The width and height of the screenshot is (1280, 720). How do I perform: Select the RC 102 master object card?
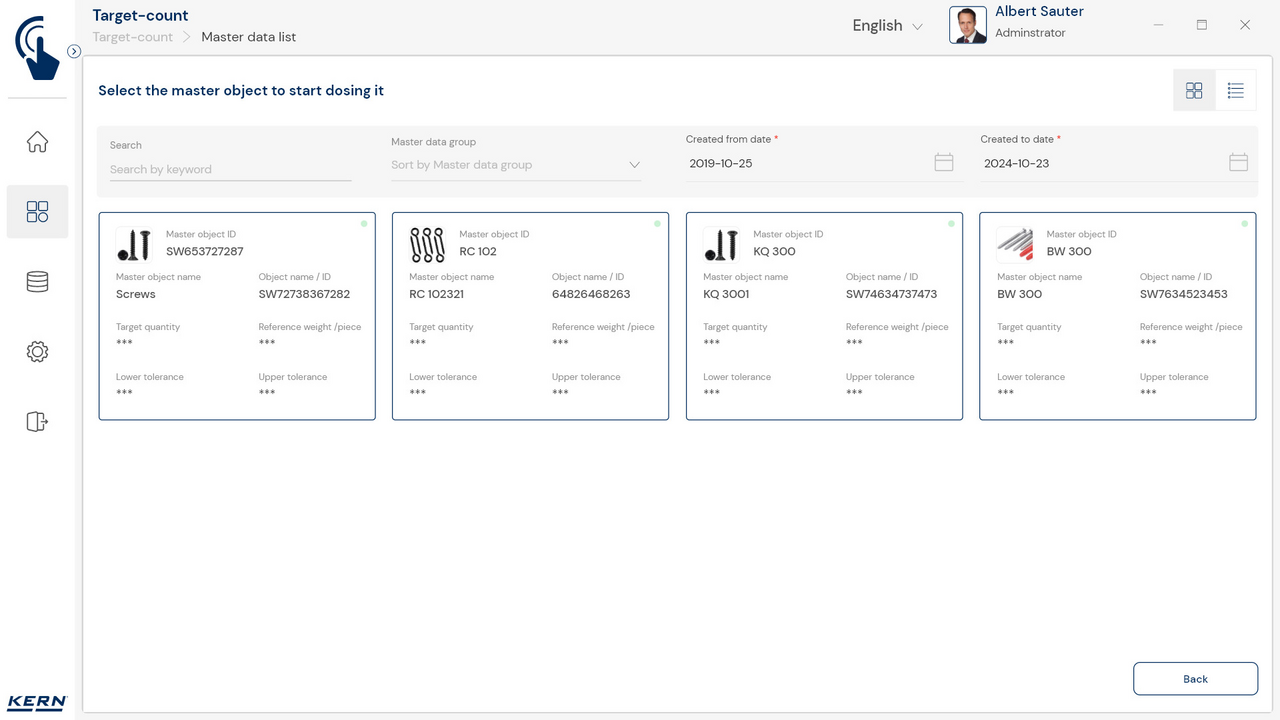coord(530,316)
